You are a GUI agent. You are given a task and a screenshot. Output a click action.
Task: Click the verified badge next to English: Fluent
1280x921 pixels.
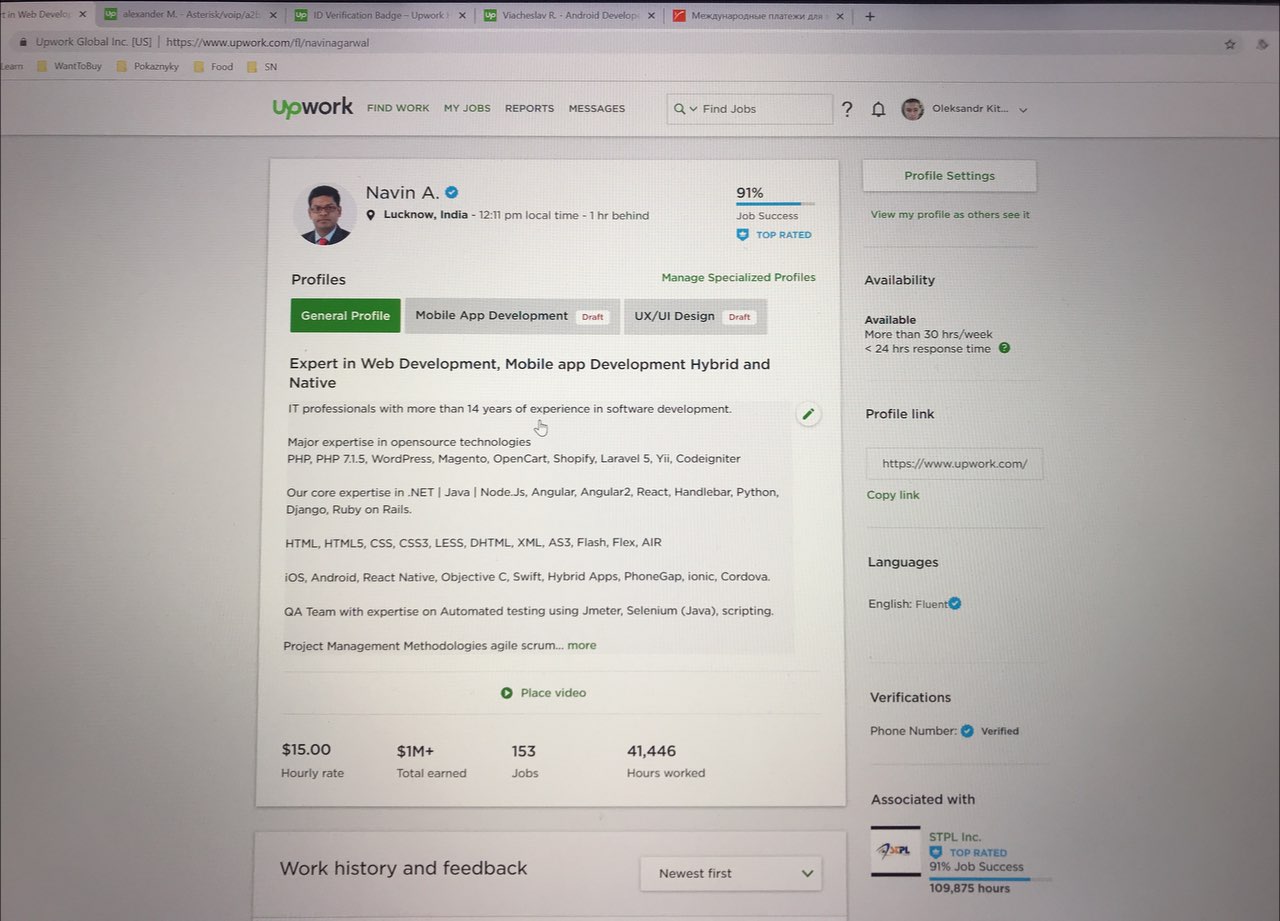click(955, 603)
